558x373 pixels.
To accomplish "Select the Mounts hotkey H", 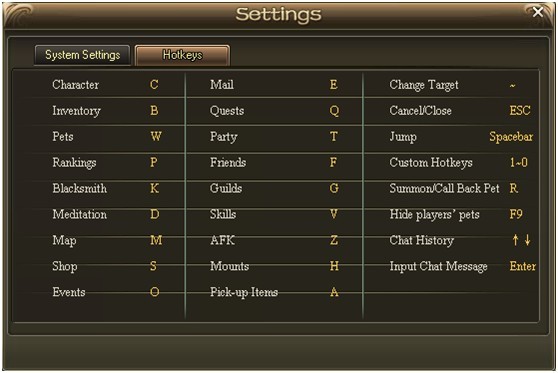I will 334,266.
